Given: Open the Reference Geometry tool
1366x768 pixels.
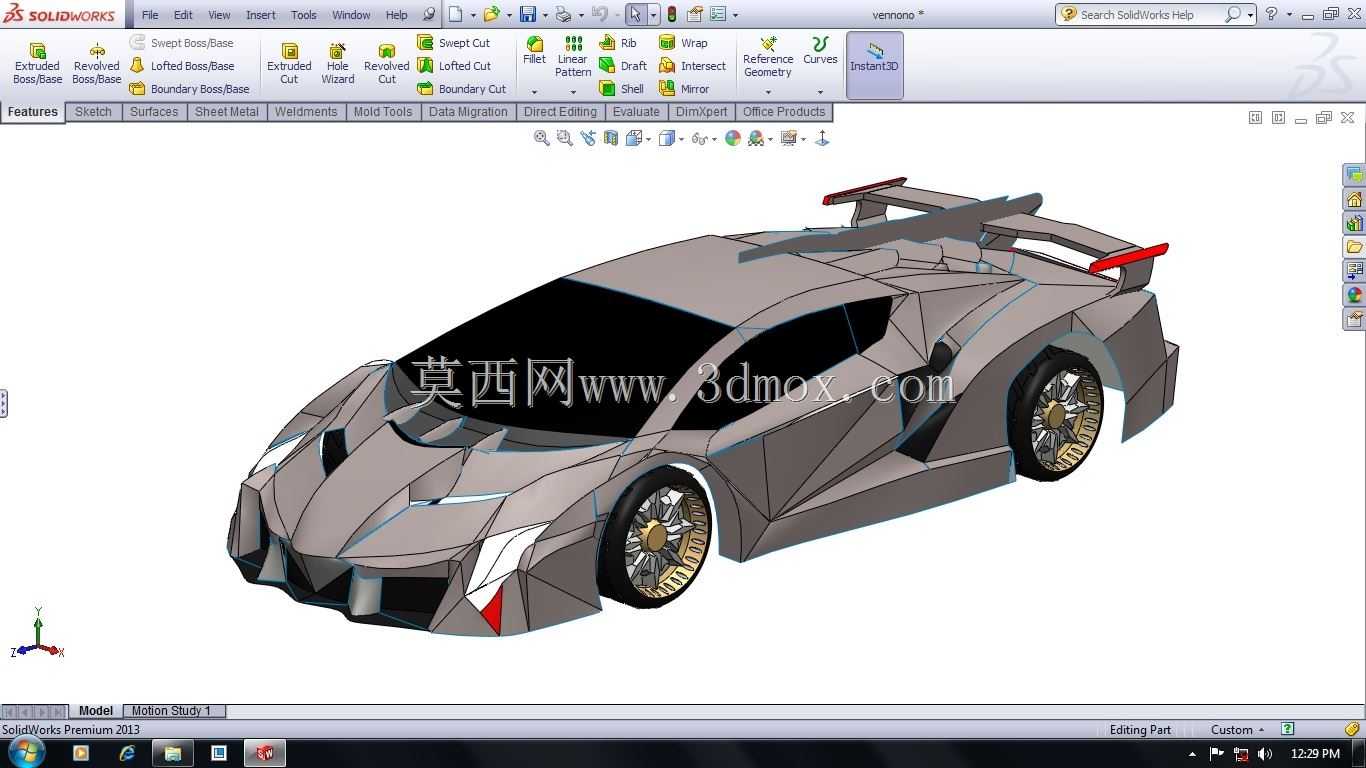Looking at the screenshot, I should 768,57.
